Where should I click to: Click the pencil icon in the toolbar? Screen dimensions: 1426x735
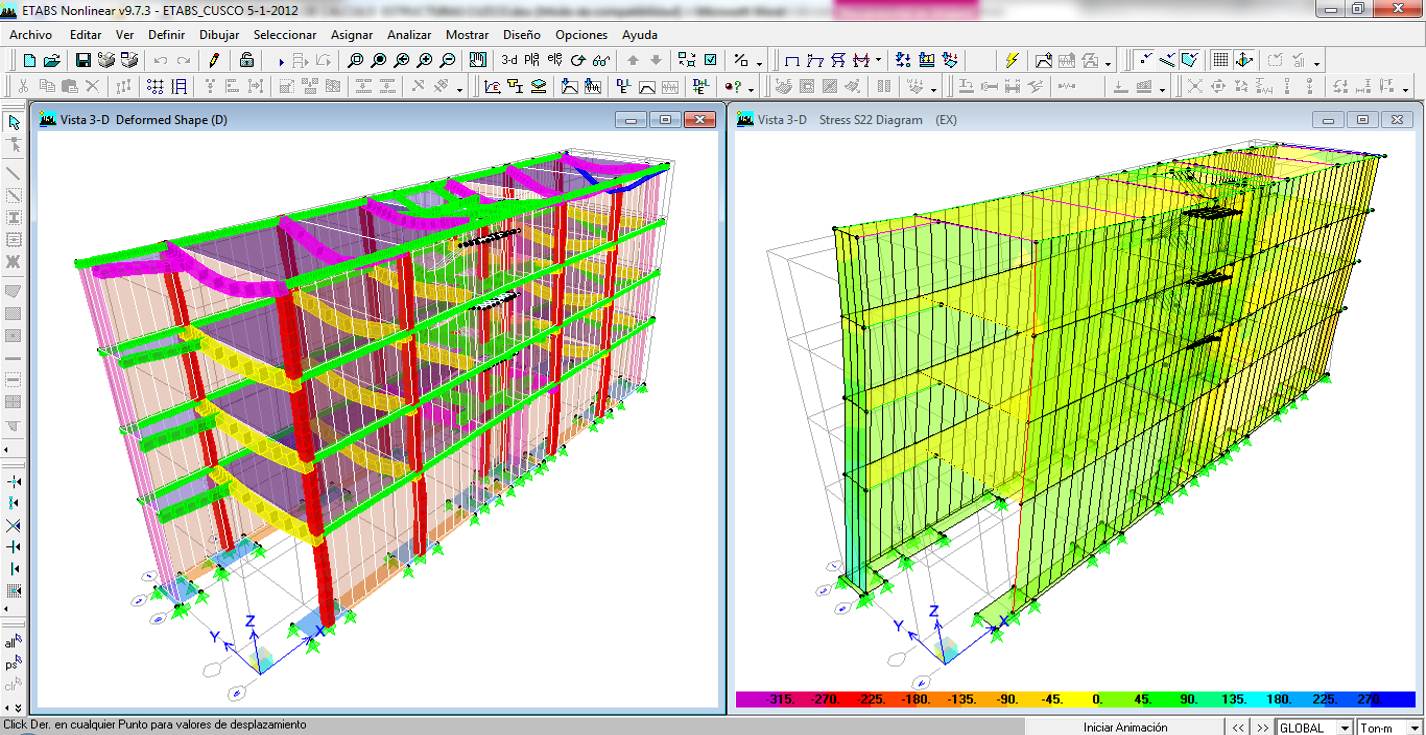214,61
